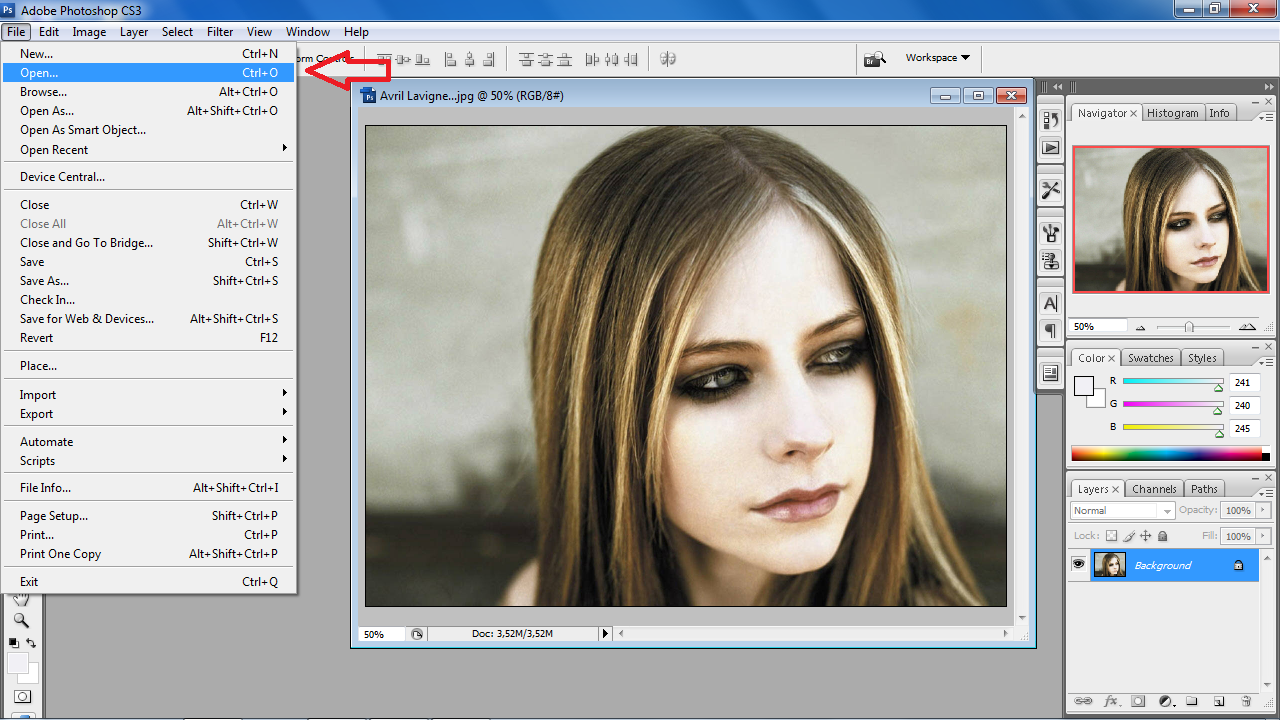
Task: Open the Clone Source stamp icon
Action: (1051, 261)
